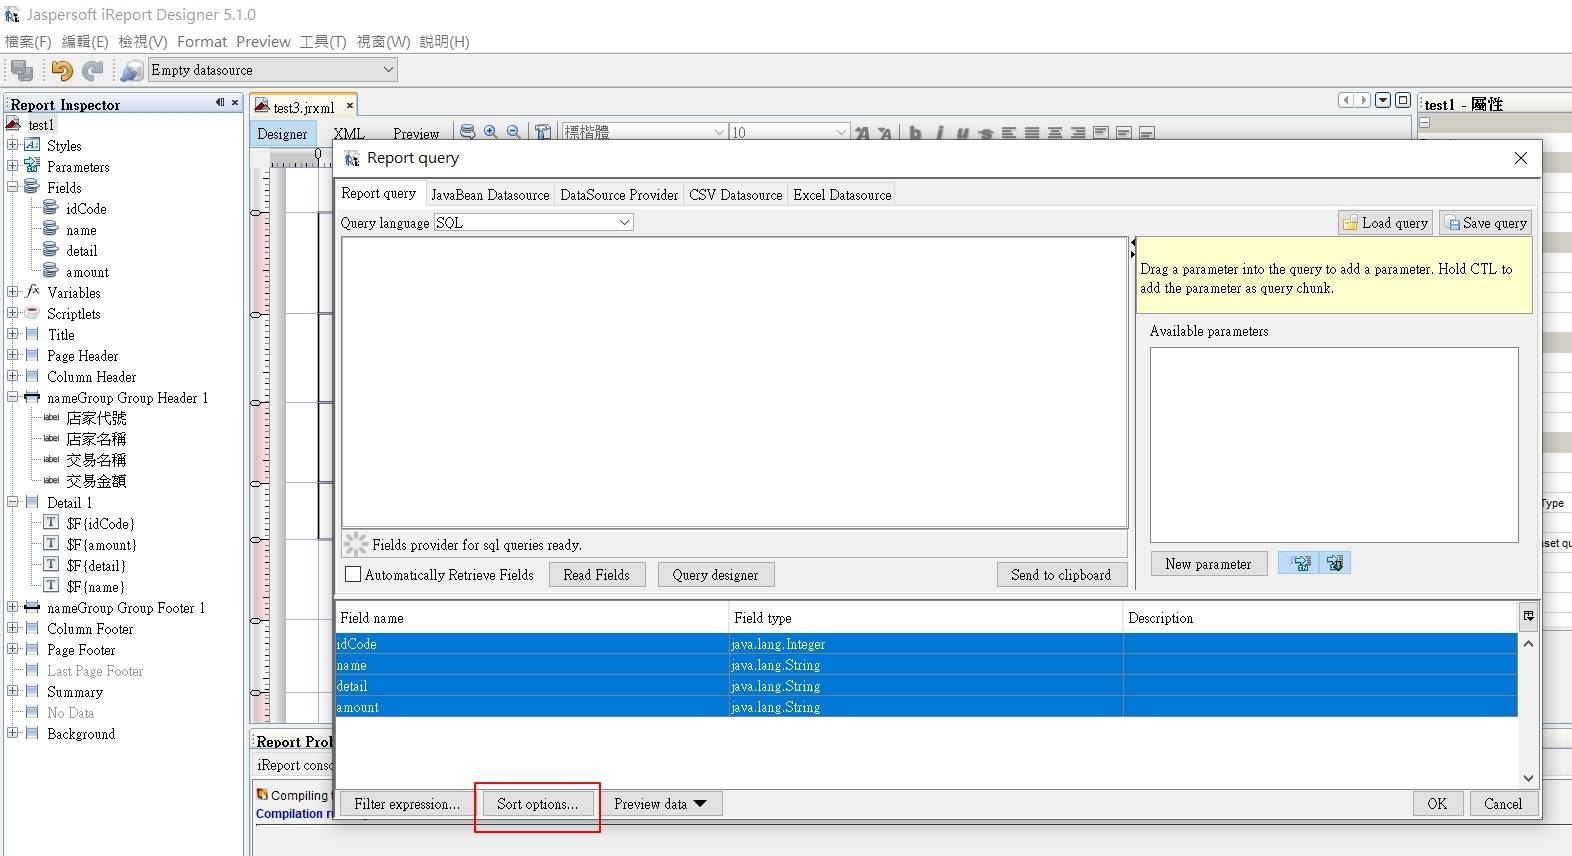Click the Load query button
Screen dimensions: 1572x856
1386,223
